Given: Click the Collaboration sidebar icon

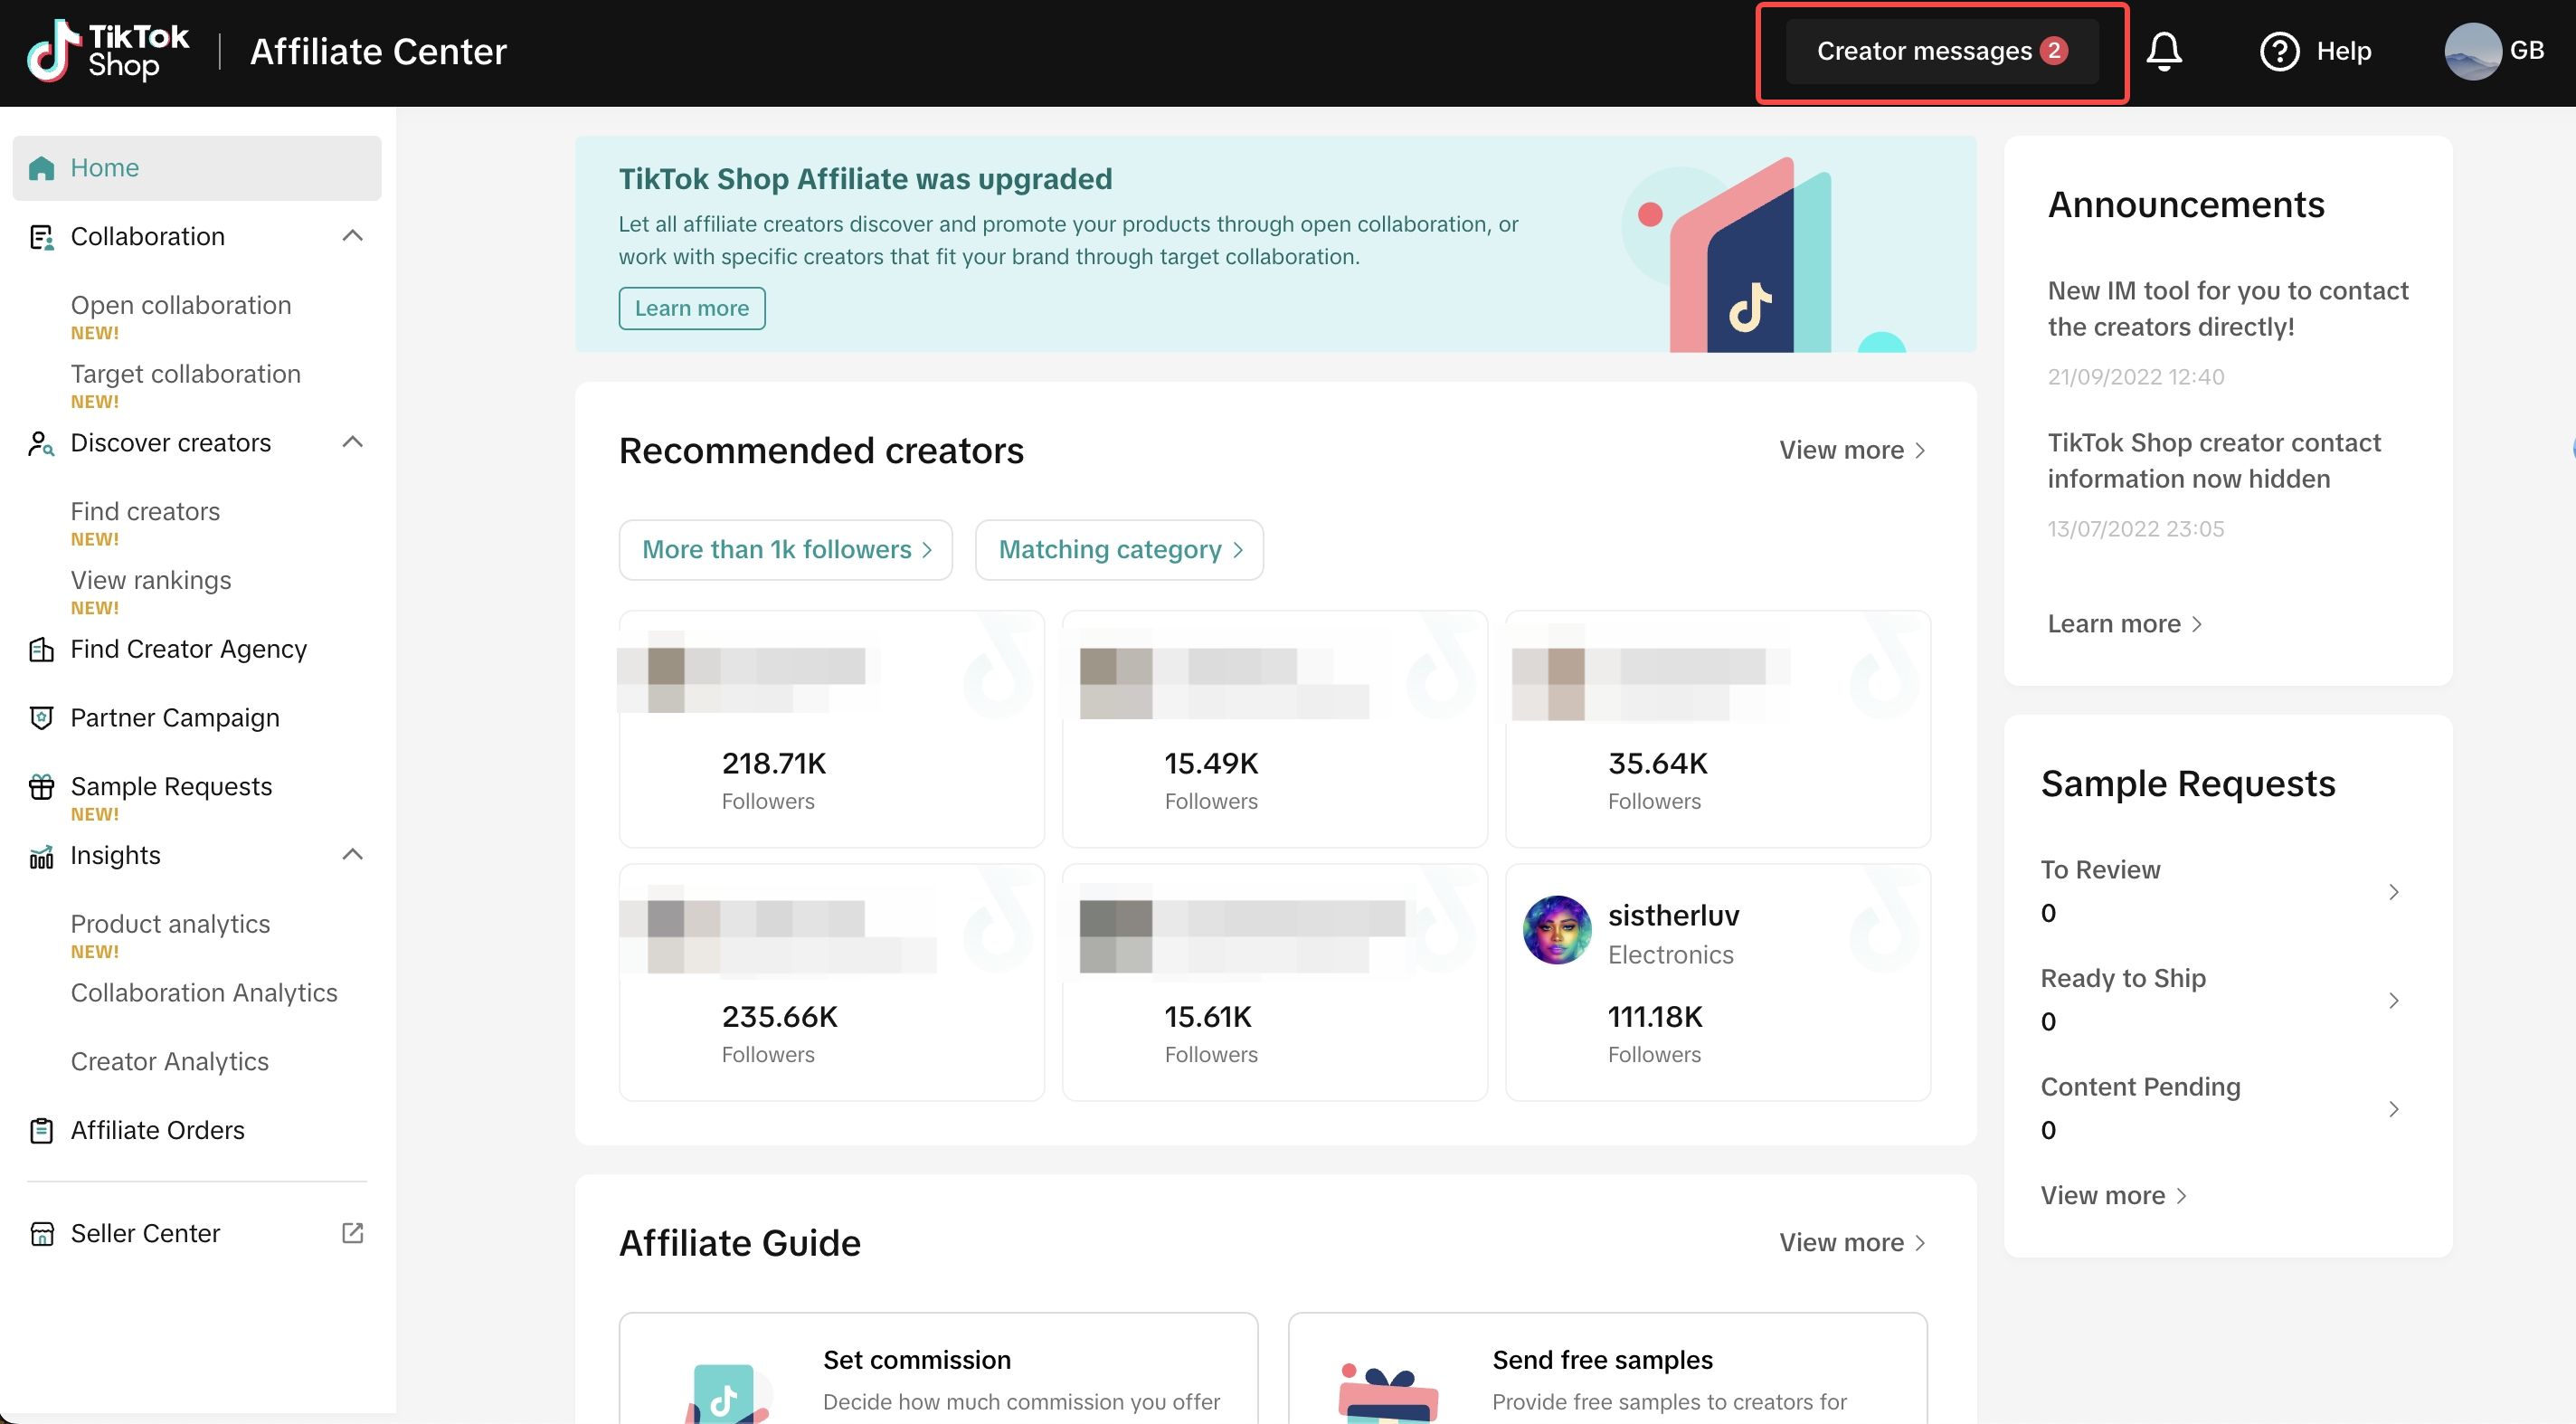Looking at the screenshot, I should [x=41, y=236].
